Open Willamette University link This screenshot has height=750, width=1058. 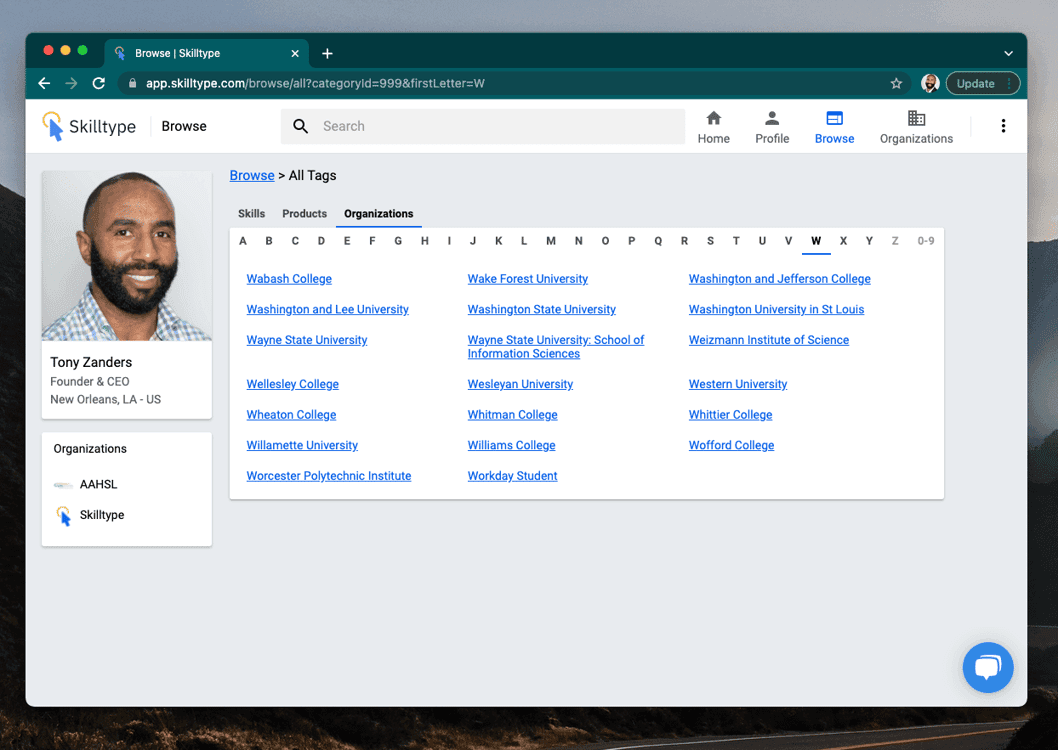[302, 445]
